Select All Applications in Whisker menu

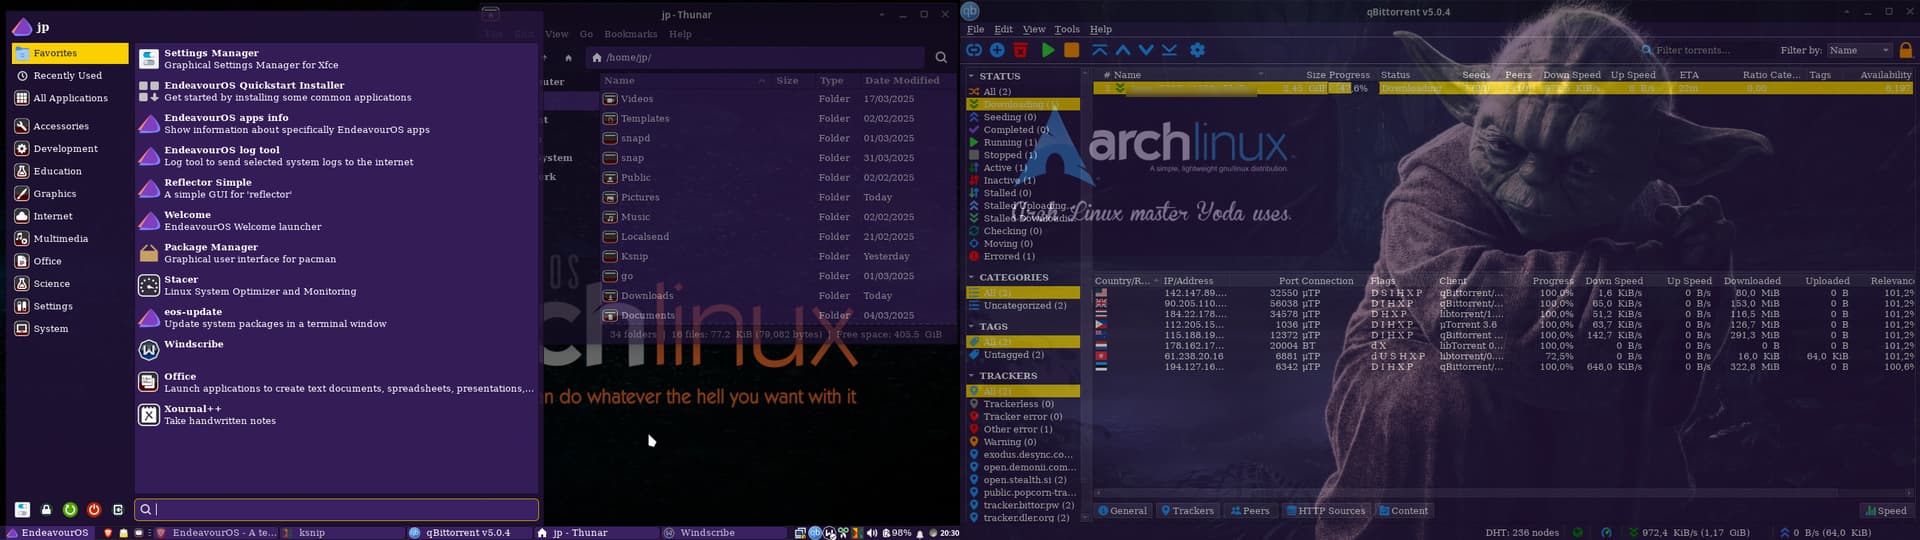tap(70, 98)
